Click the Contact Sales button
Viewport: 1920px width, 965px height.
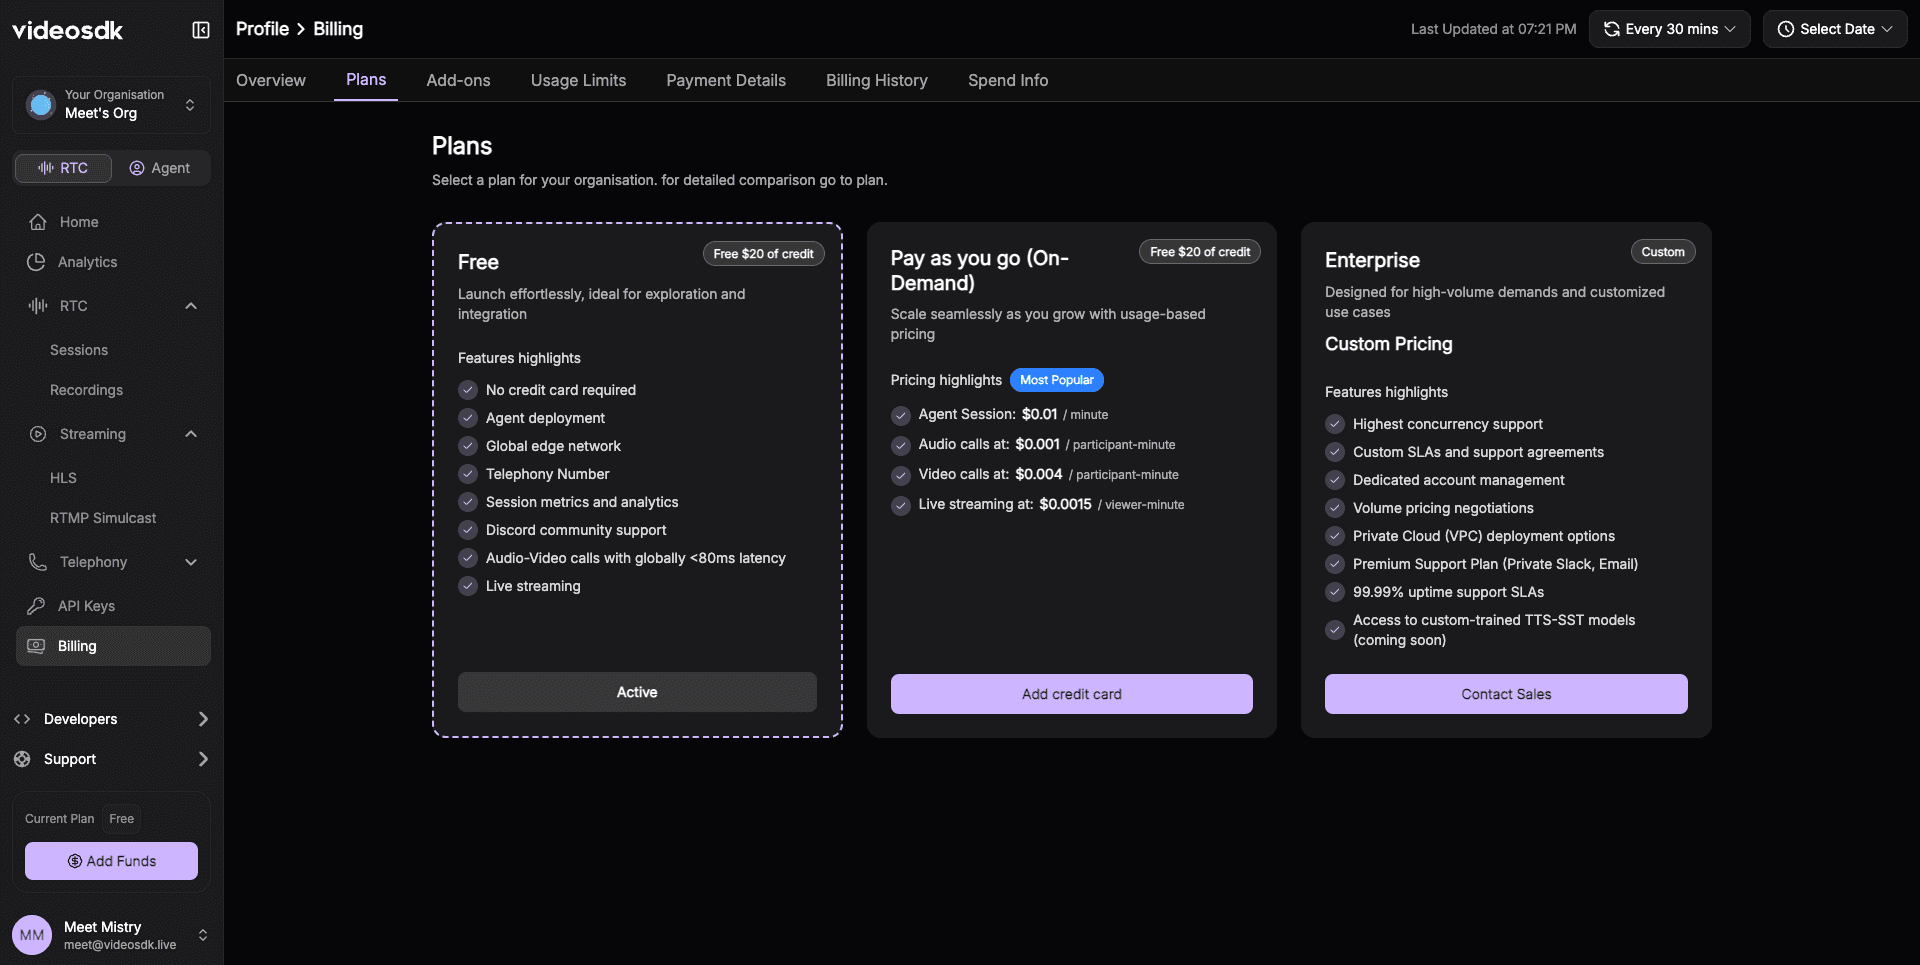pos(1505,693)
